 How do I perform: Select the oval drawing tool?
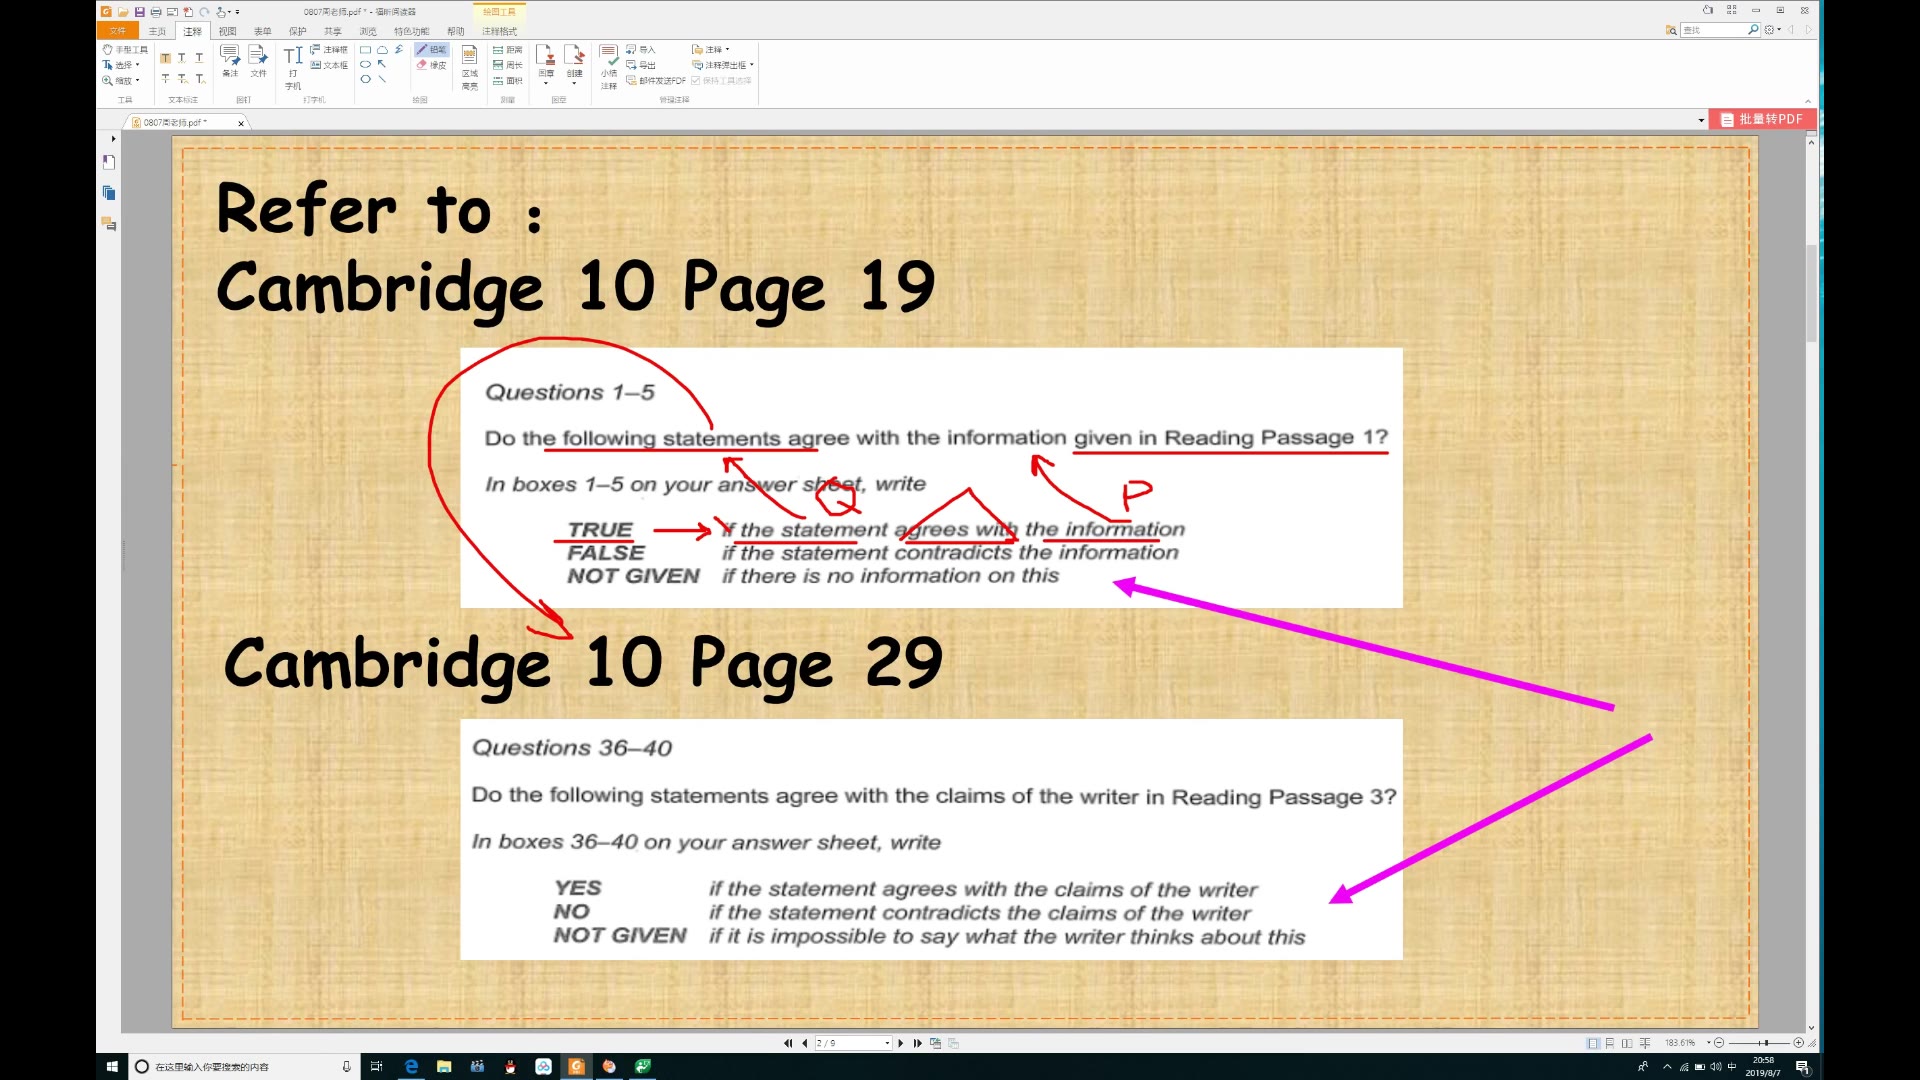[x=365, y=64]
